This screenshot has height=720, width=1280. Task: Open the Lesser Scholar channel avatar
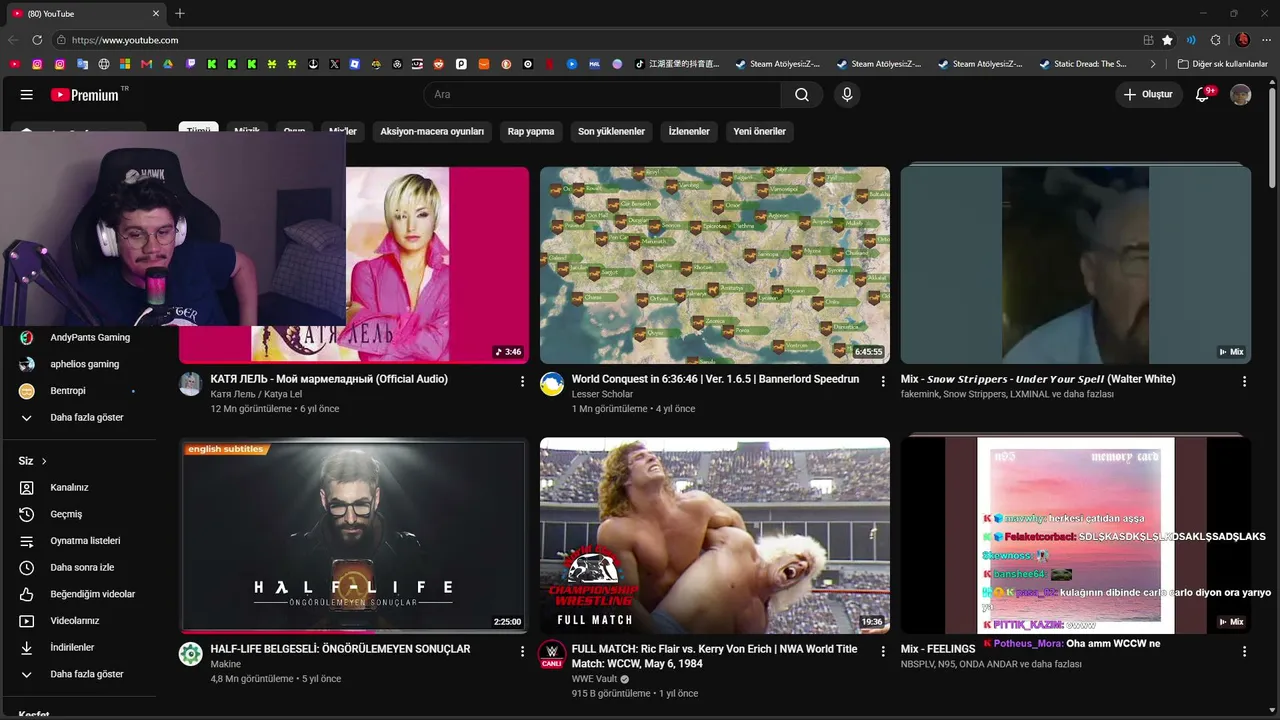click(x=552, y=385)
